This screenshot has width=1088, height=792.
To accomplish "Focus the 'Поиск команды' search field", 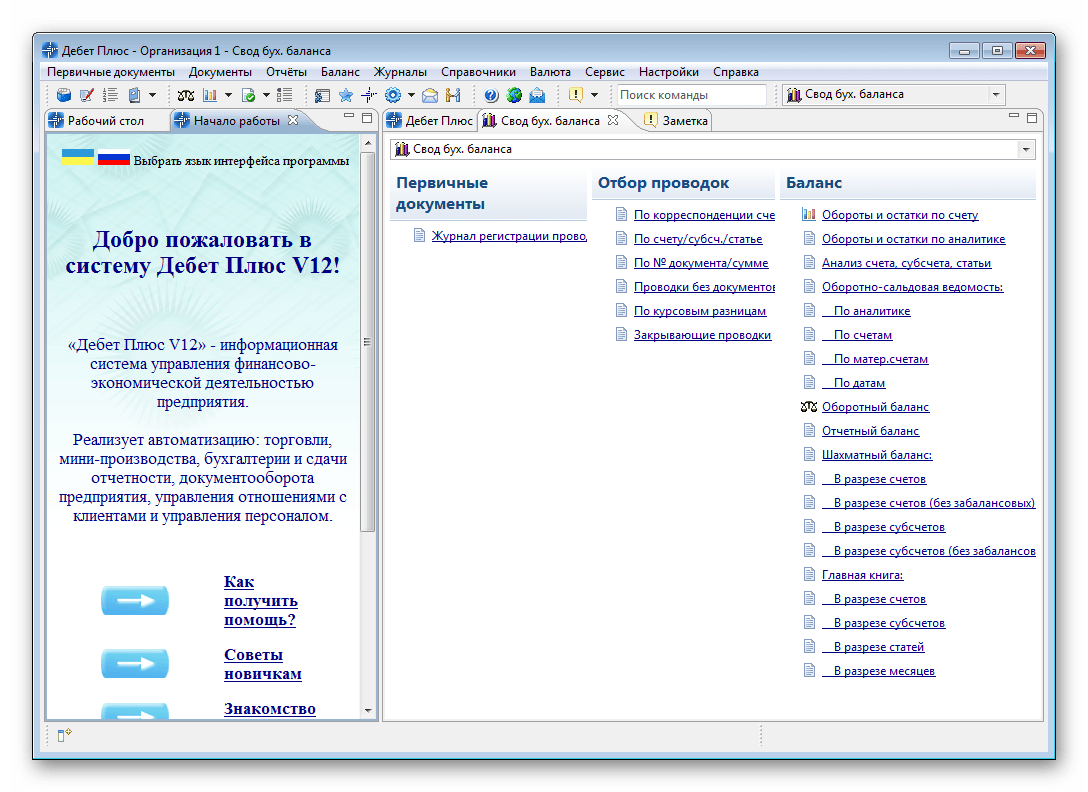I will 692,95.
